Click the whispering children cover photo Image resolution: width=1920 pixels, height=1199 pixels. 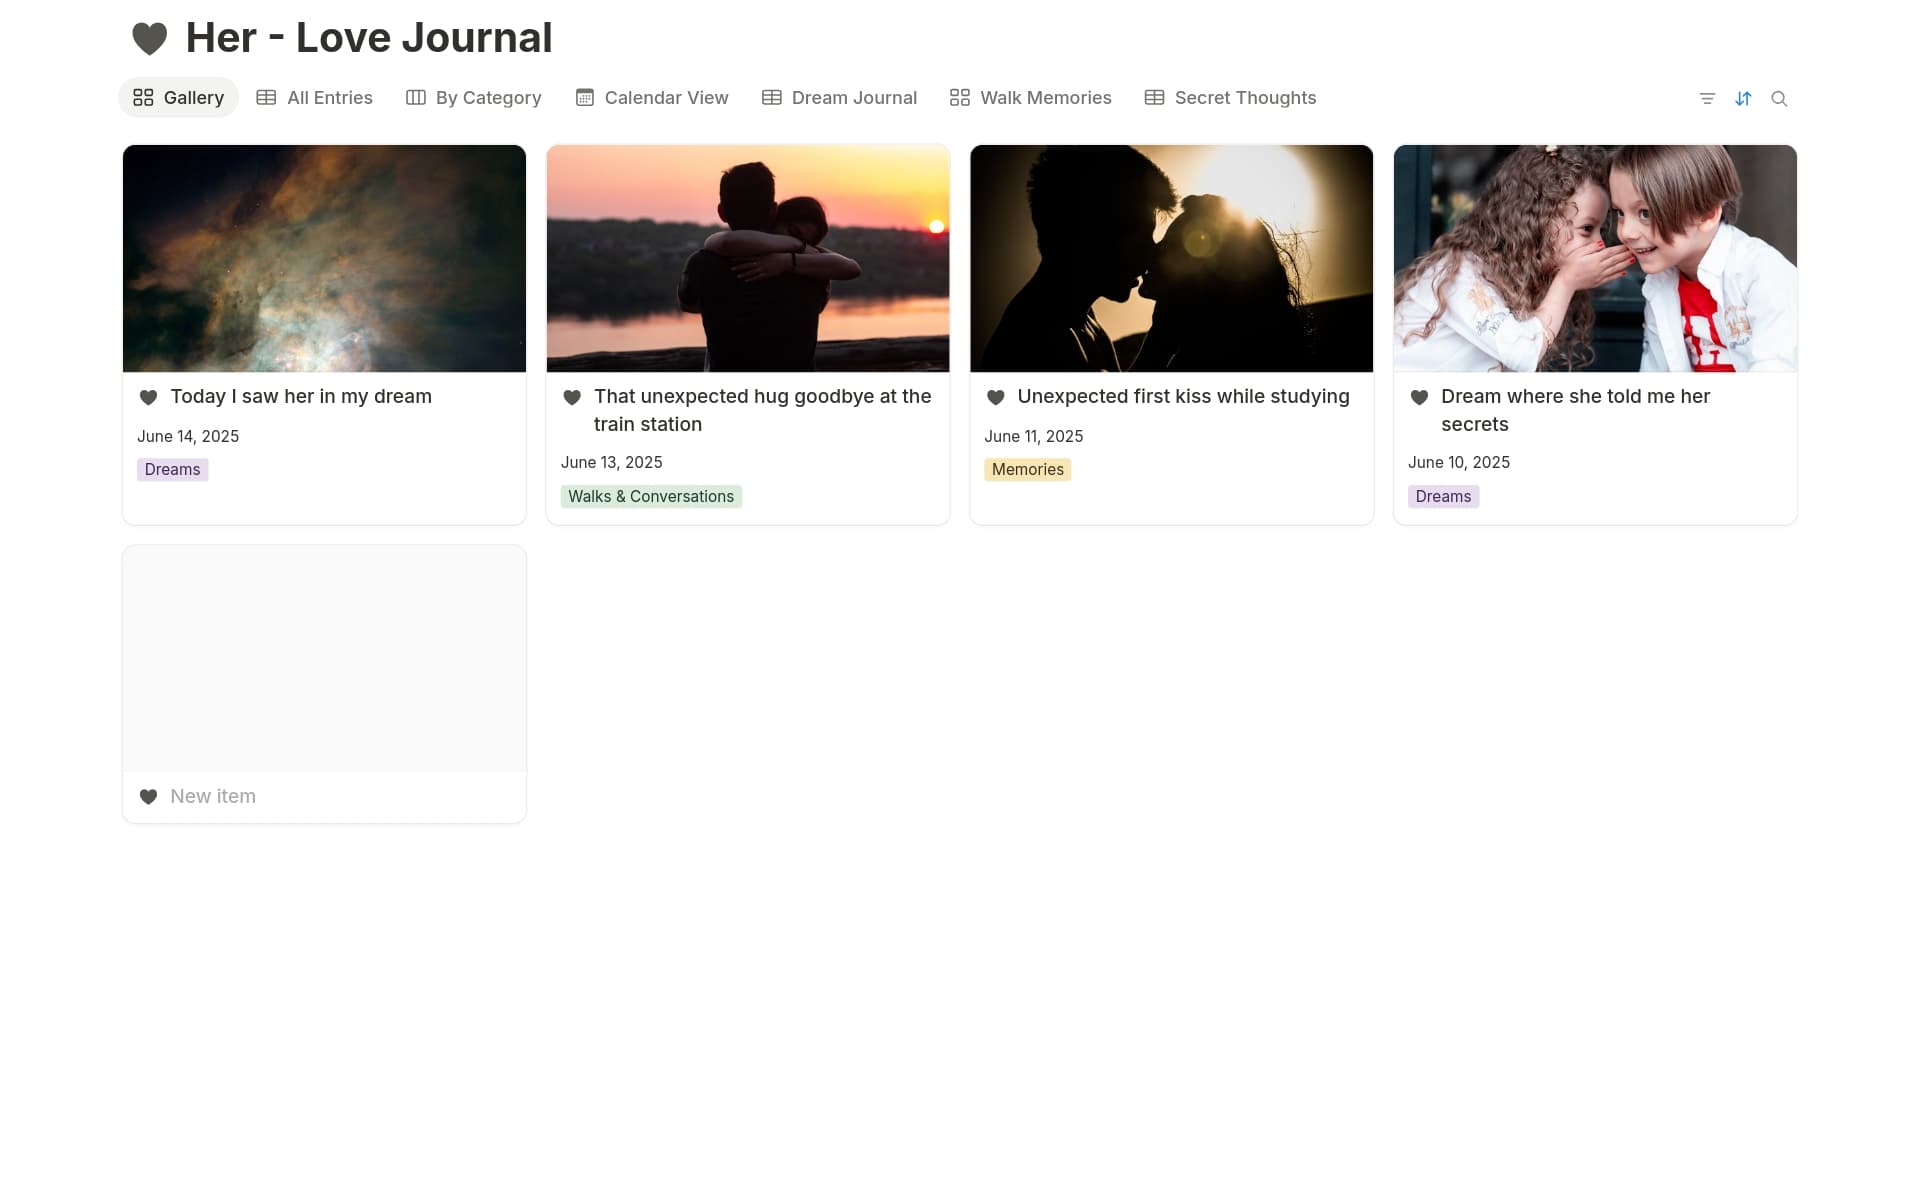[x=1594, y=258]
